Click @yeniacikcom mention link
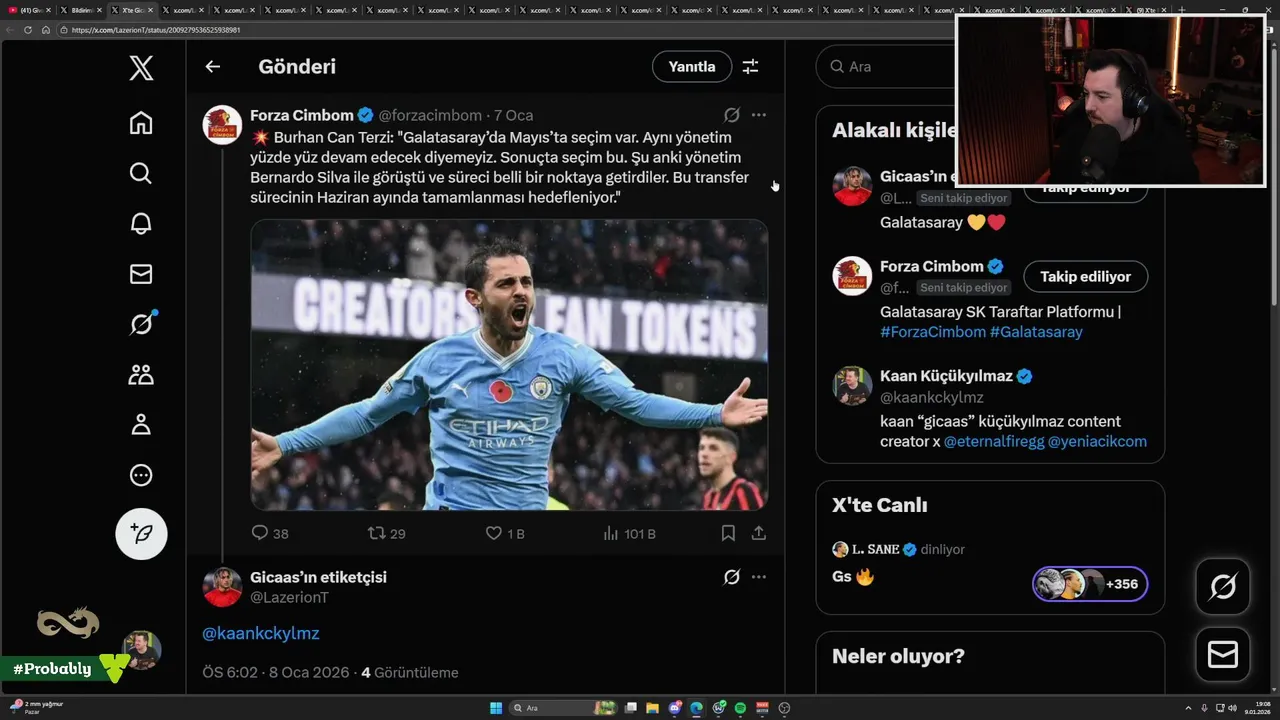The width and height of the screenshot is (1280, 720). (1097, 441)
